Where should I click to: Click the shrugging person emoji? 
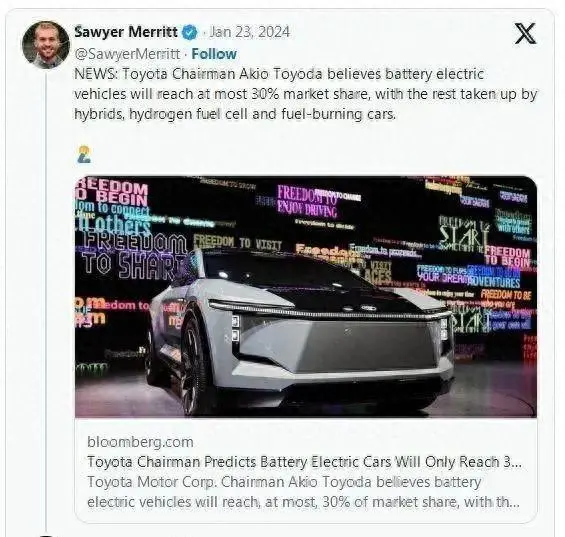click(x=84, y=154)
